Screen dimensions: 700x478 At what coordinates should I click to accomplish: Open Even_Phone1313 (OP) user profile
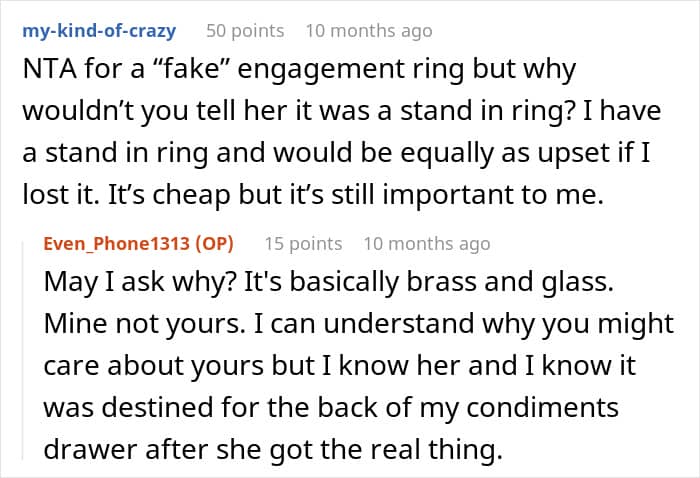138,244
